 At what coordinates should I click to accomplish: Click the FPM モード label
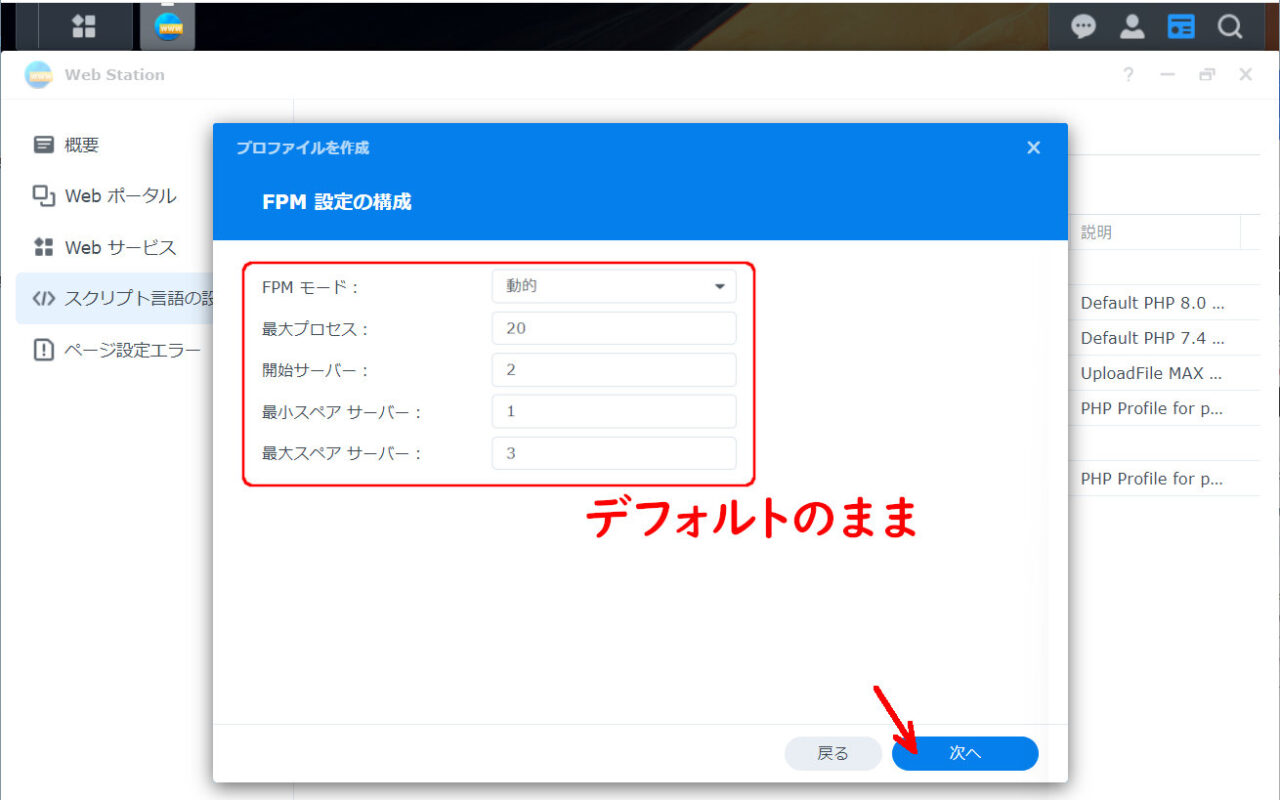[310, 287]
